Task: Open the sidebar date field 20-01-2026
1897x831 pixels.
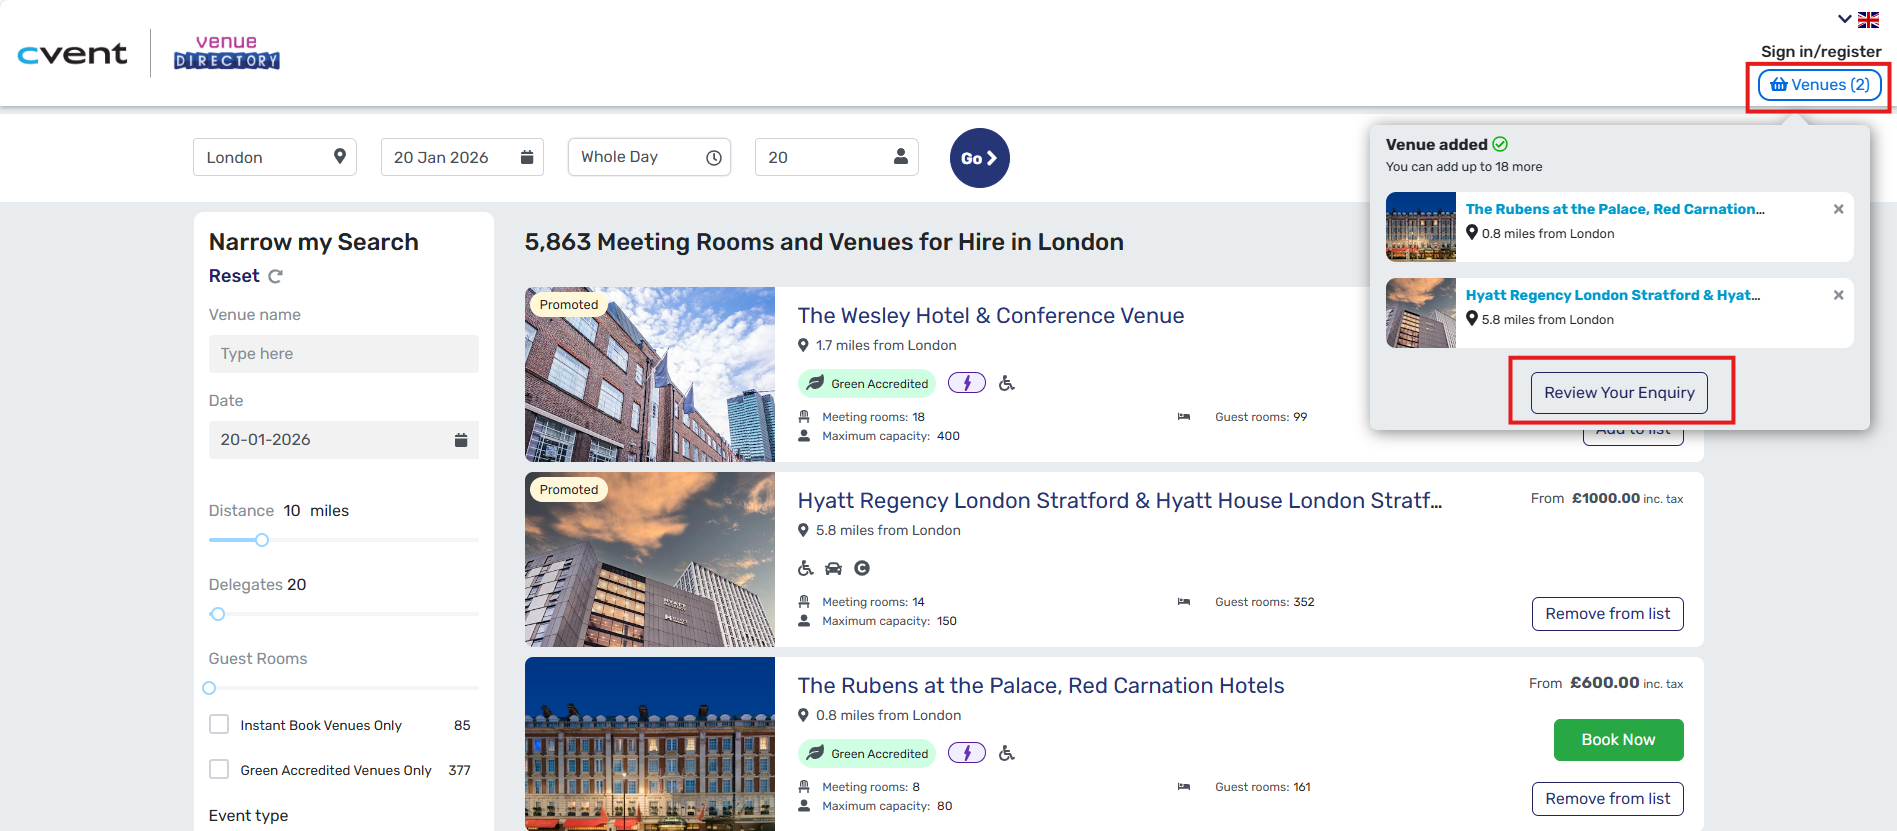Action: click(344, 440)
